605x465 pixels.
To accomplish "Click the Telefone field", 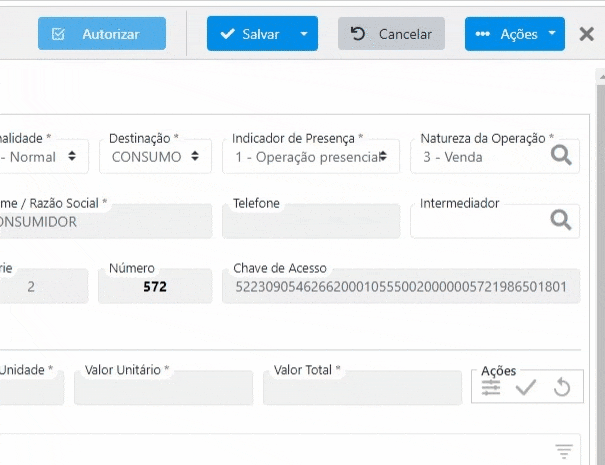I will pyautogui.click(x=311, y=222).
